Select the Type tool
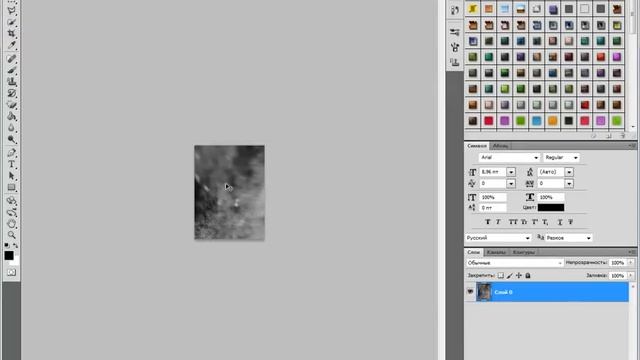This screenshot has width=640, height=360. tap(11, 164)
